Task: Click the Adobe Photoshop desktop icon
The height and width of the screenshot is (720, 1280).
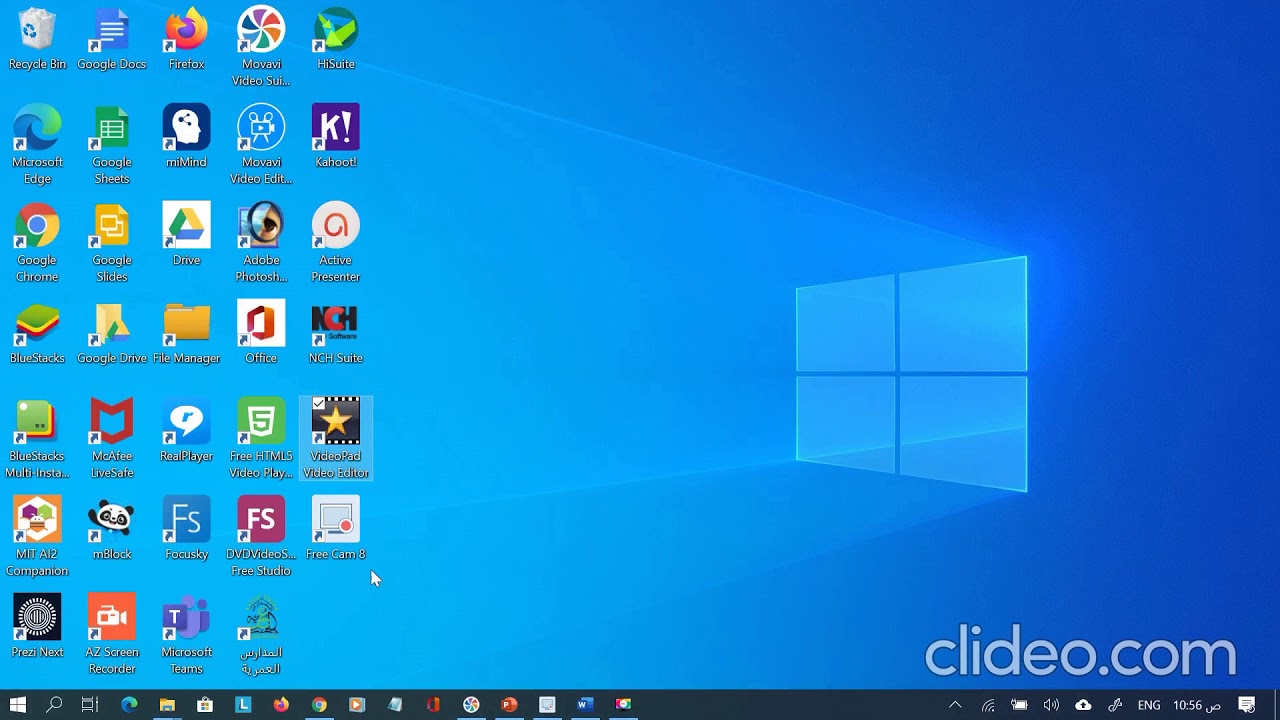Action: 261,242
